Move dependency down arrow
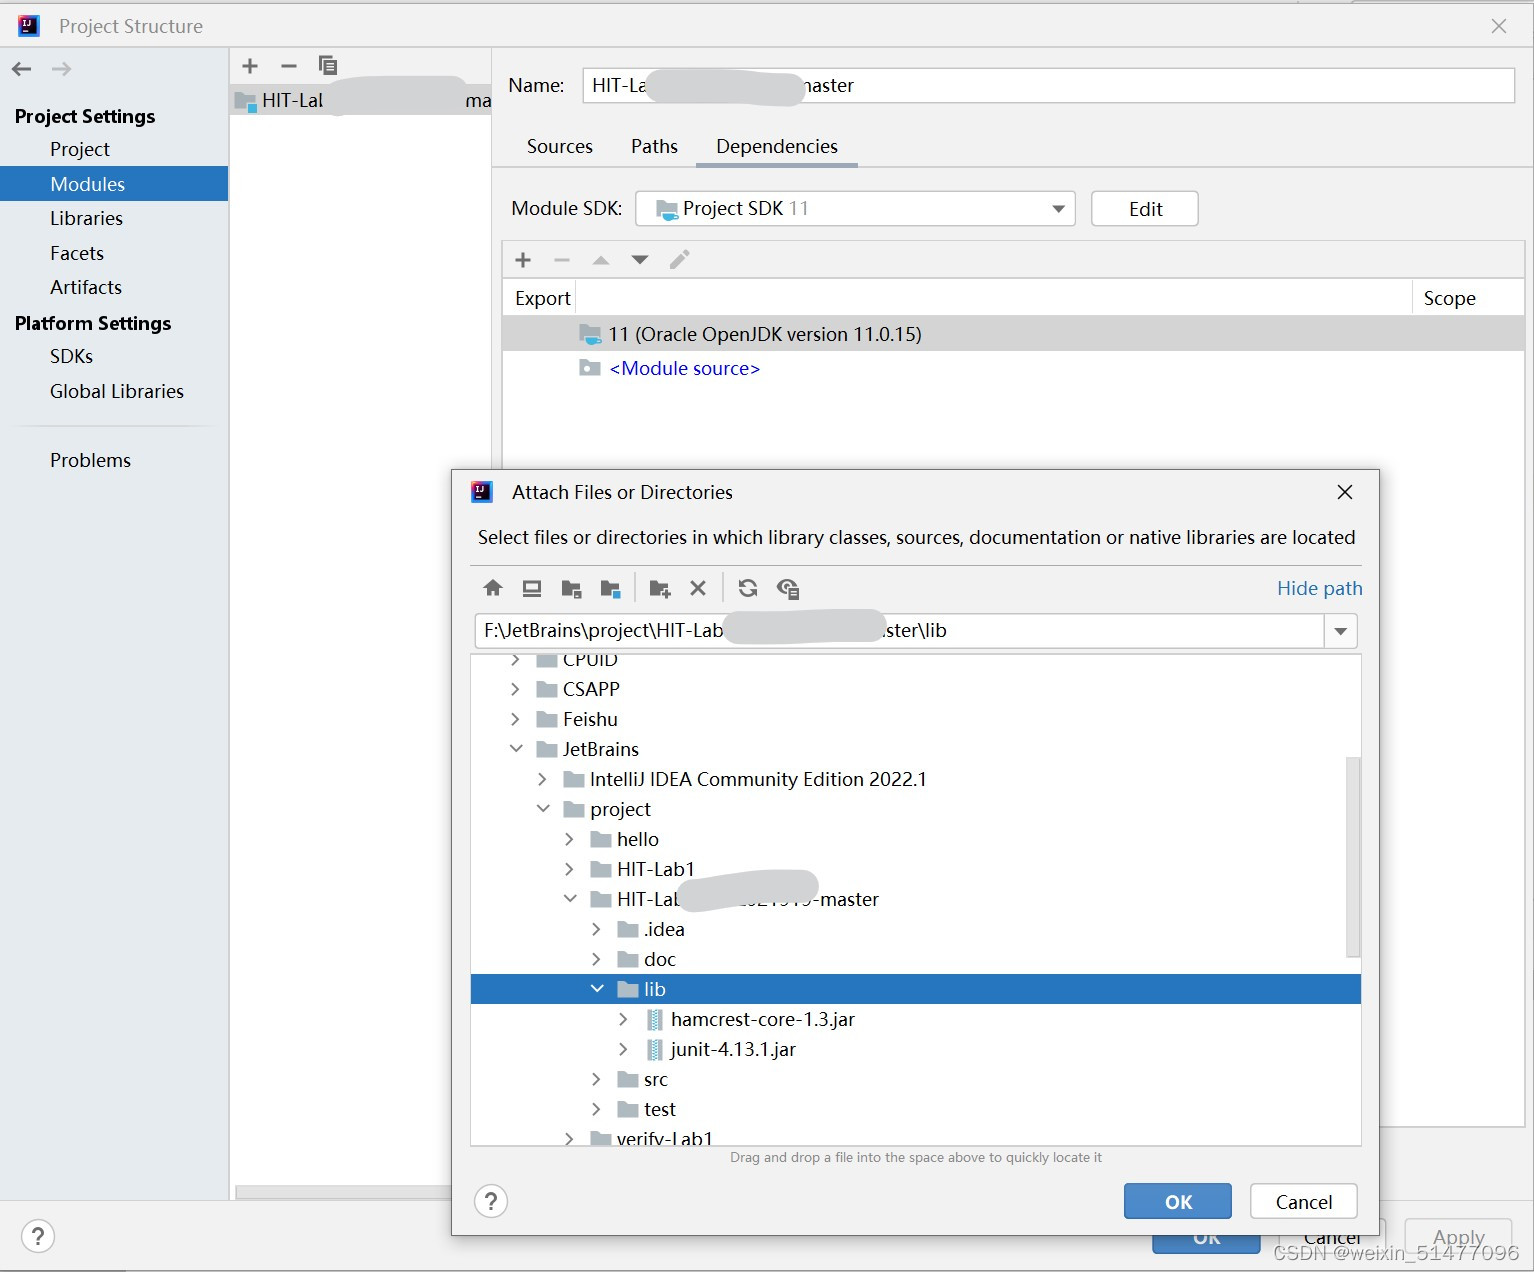The image size is (1534, 1272). pos(640,260)
